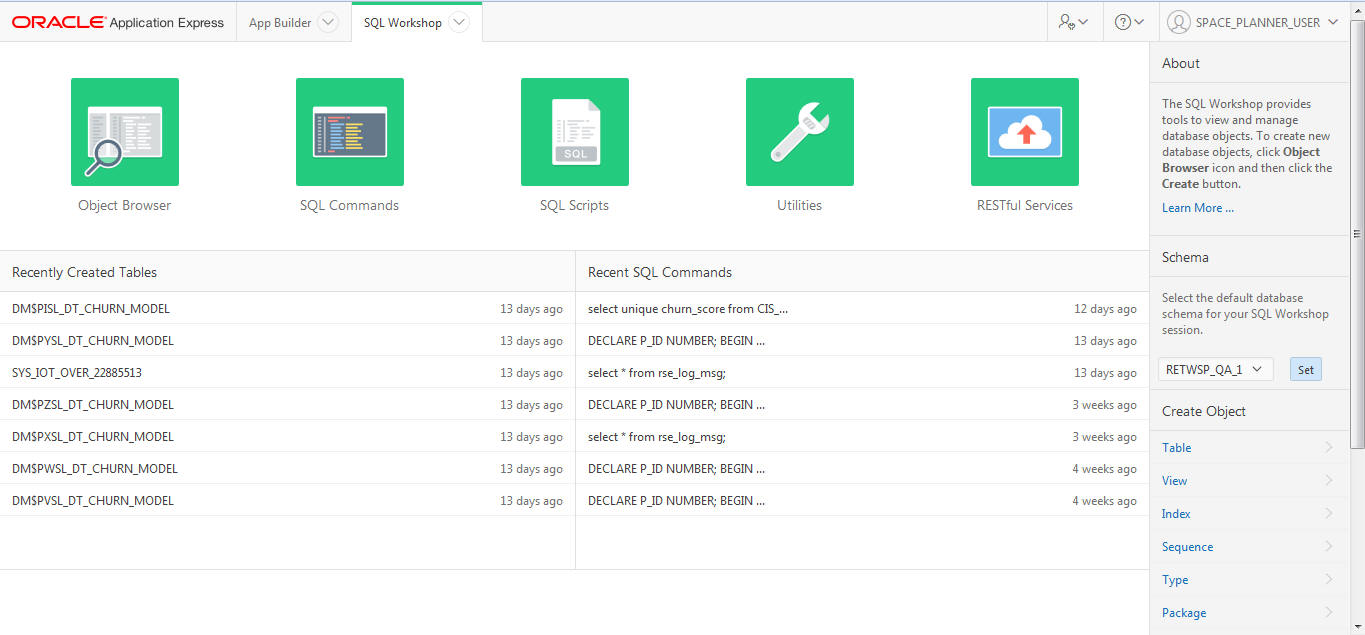Screen dimensions: 1365x635
Task: Expand the App Builder dropdown arrow
Action: [328, 23]
